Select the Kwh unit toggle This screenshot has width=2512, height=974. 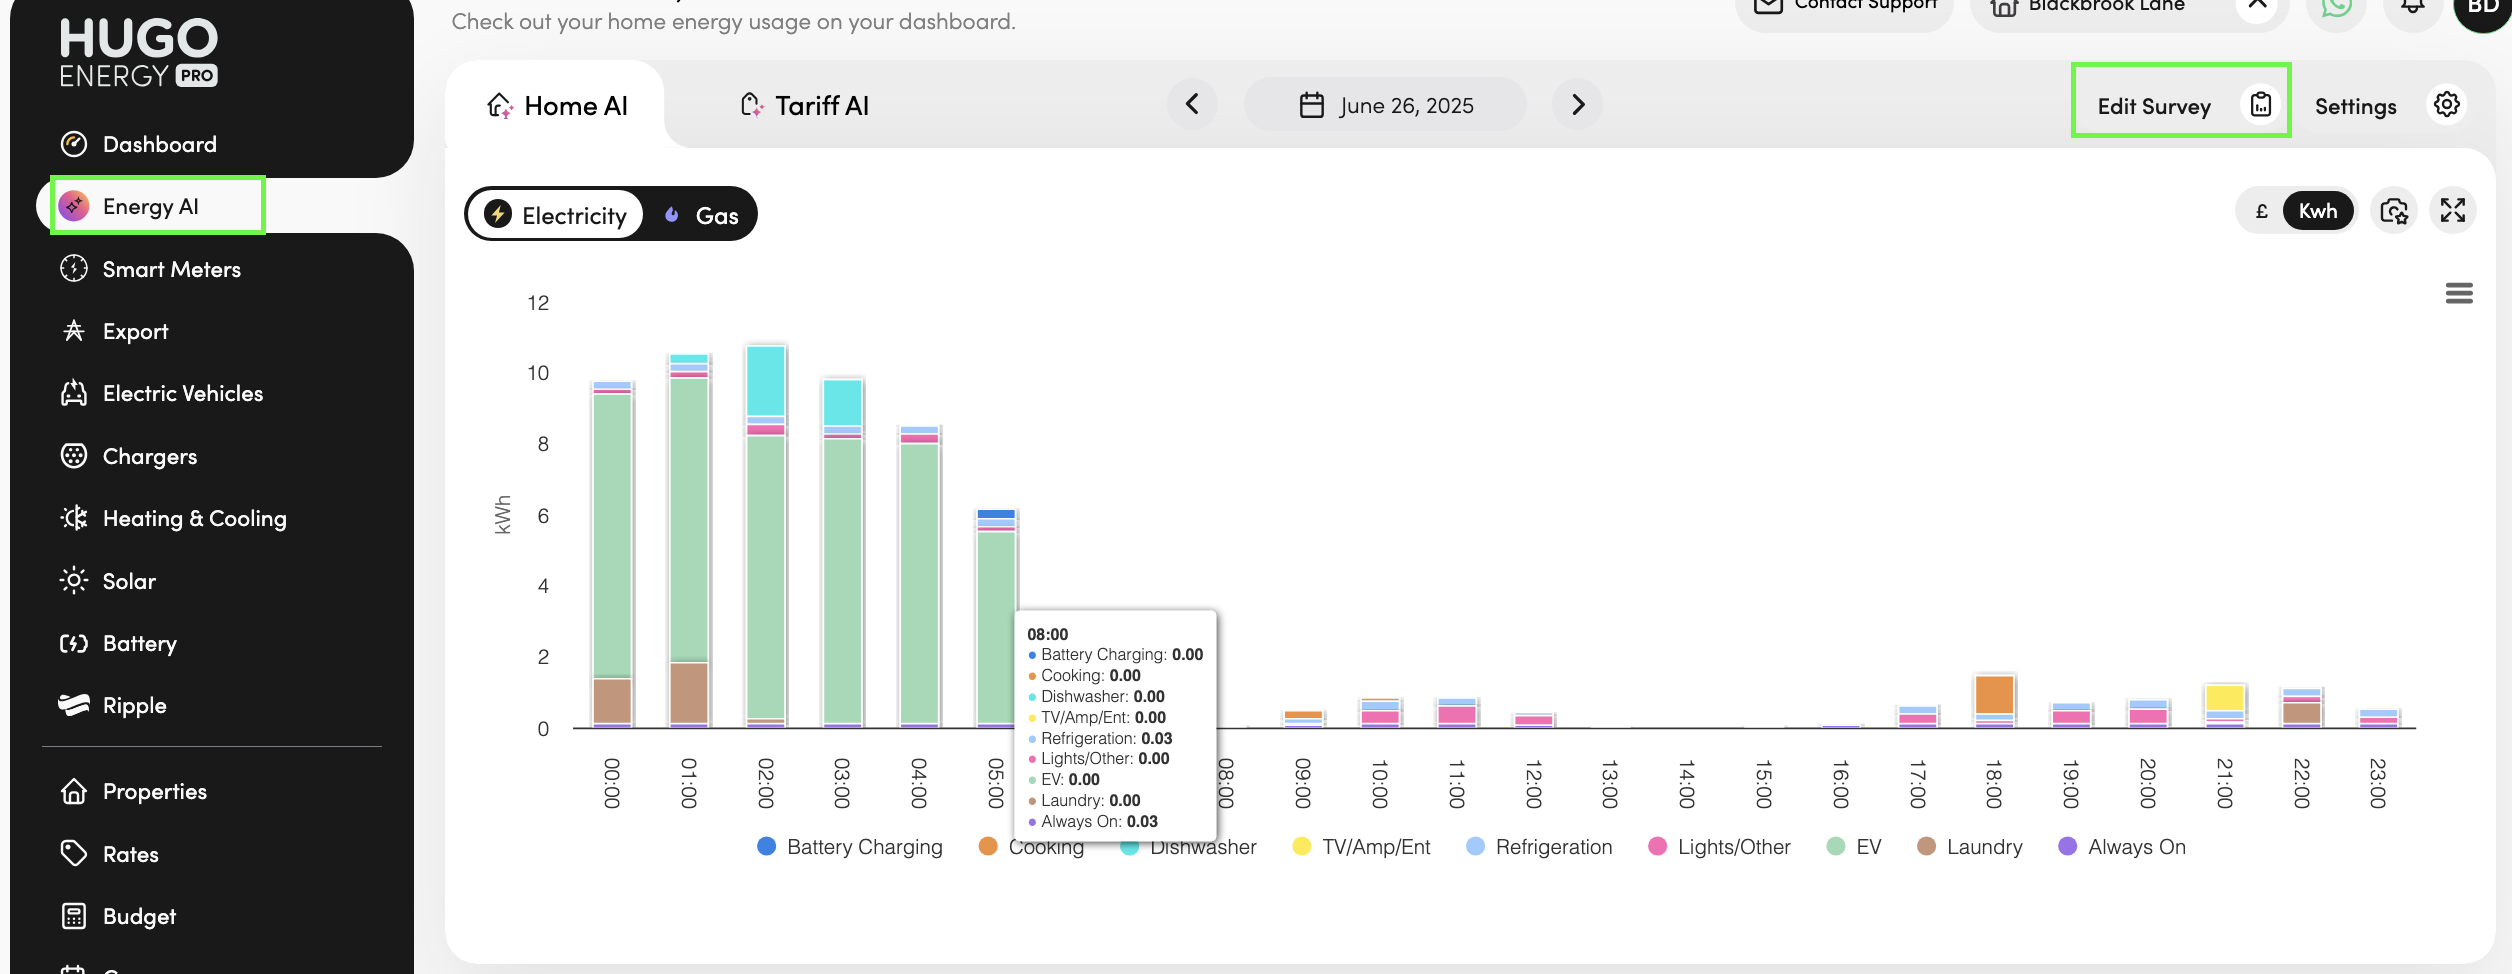pos(2317,211)
